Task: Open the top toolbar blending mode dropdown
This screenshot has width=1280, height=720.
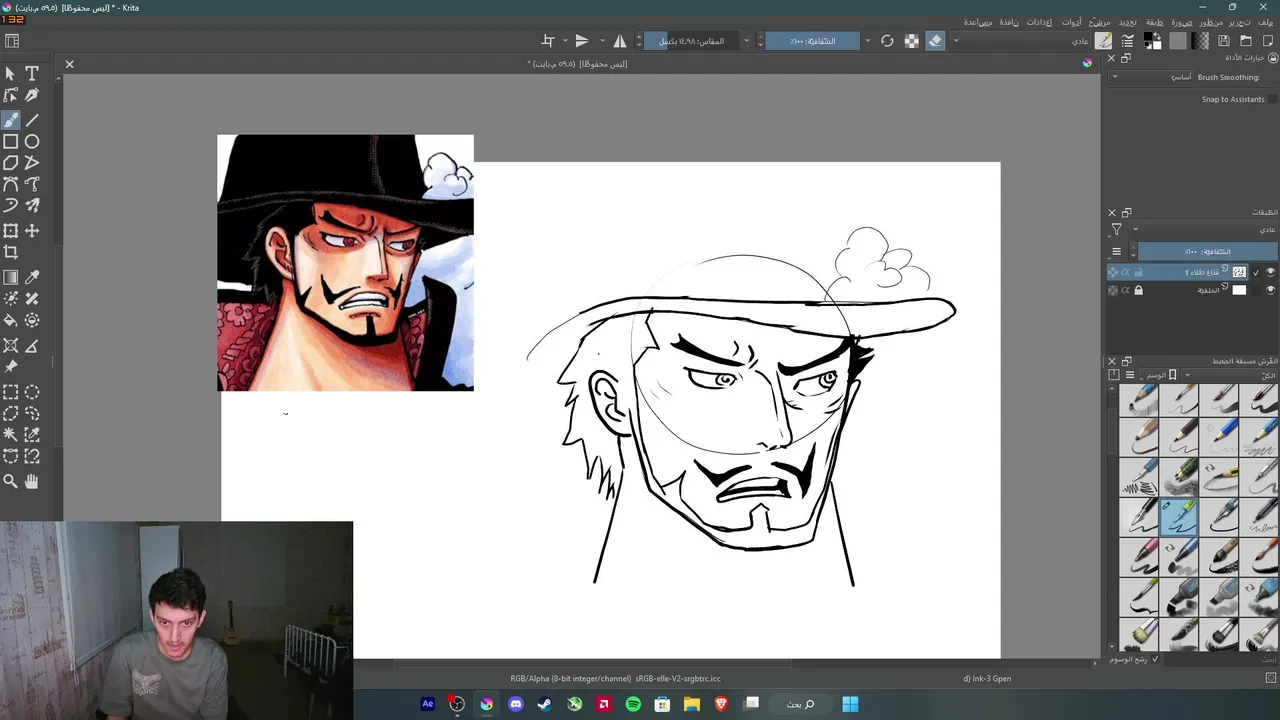Action: click(1020, 41)
